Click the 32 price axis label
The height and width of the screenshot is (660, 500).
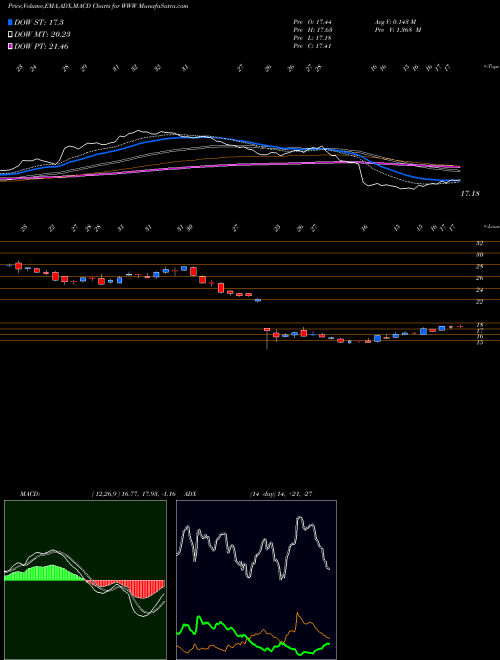[x=479, y=243]
